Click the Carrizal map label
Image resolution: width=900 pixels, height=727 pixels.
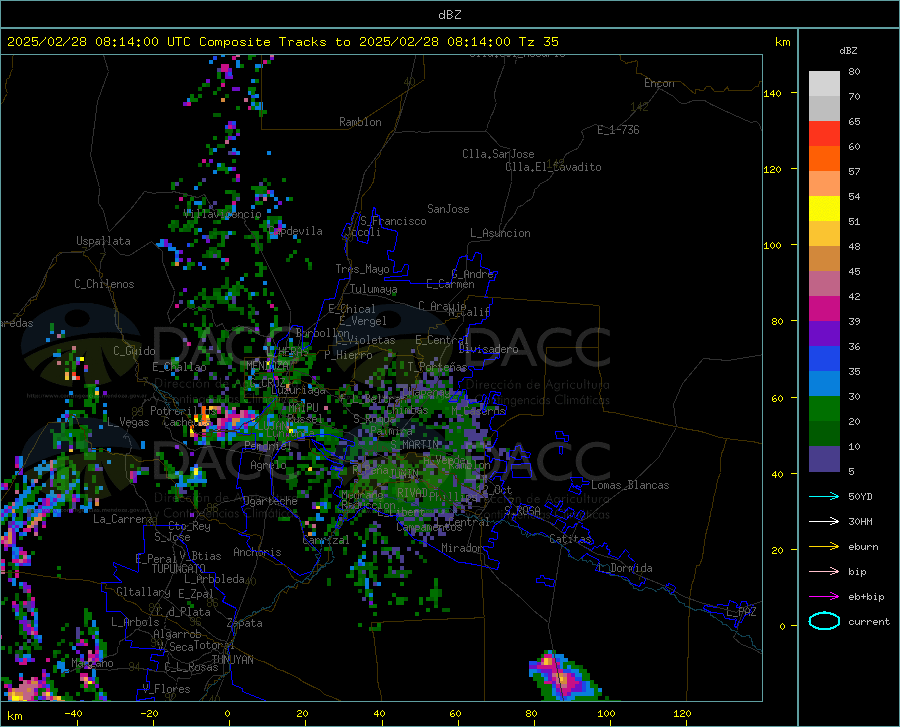[326, 540]
